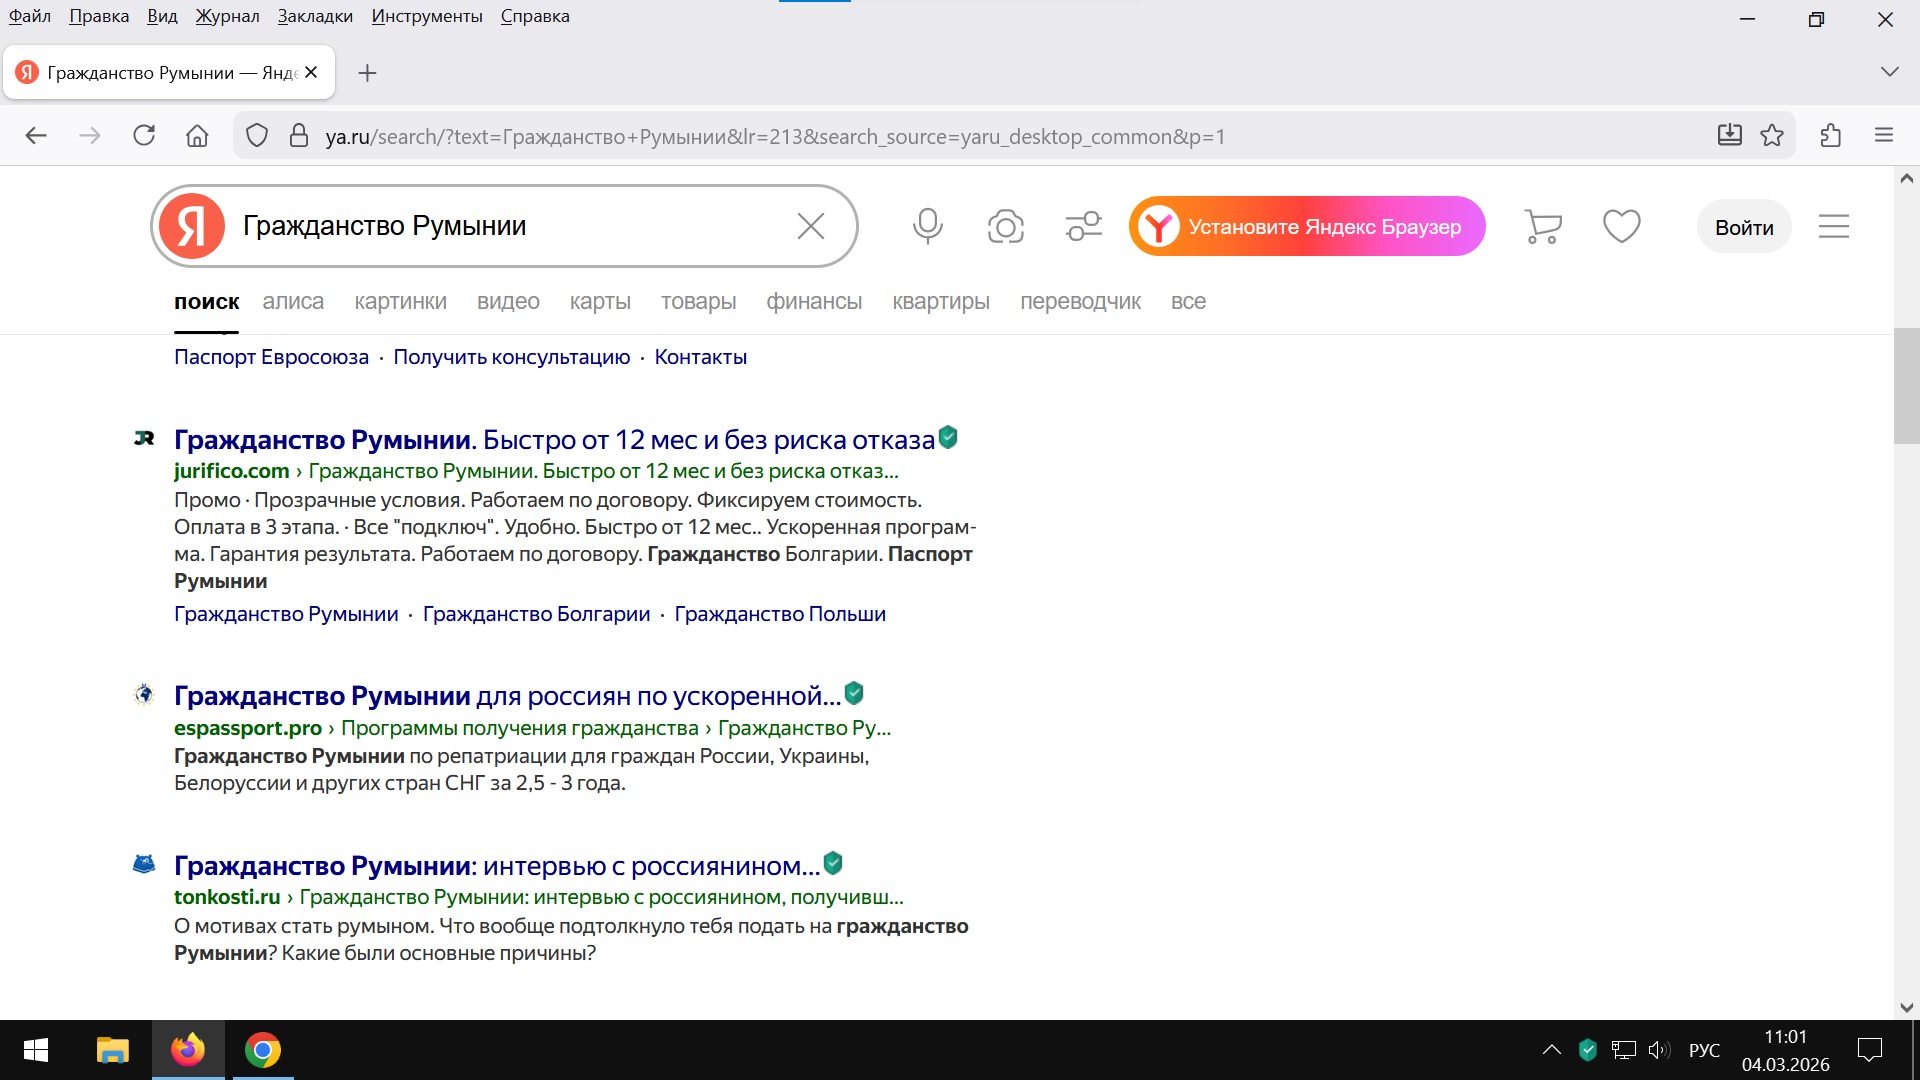Open the Закладки menu

click(314, 16)
